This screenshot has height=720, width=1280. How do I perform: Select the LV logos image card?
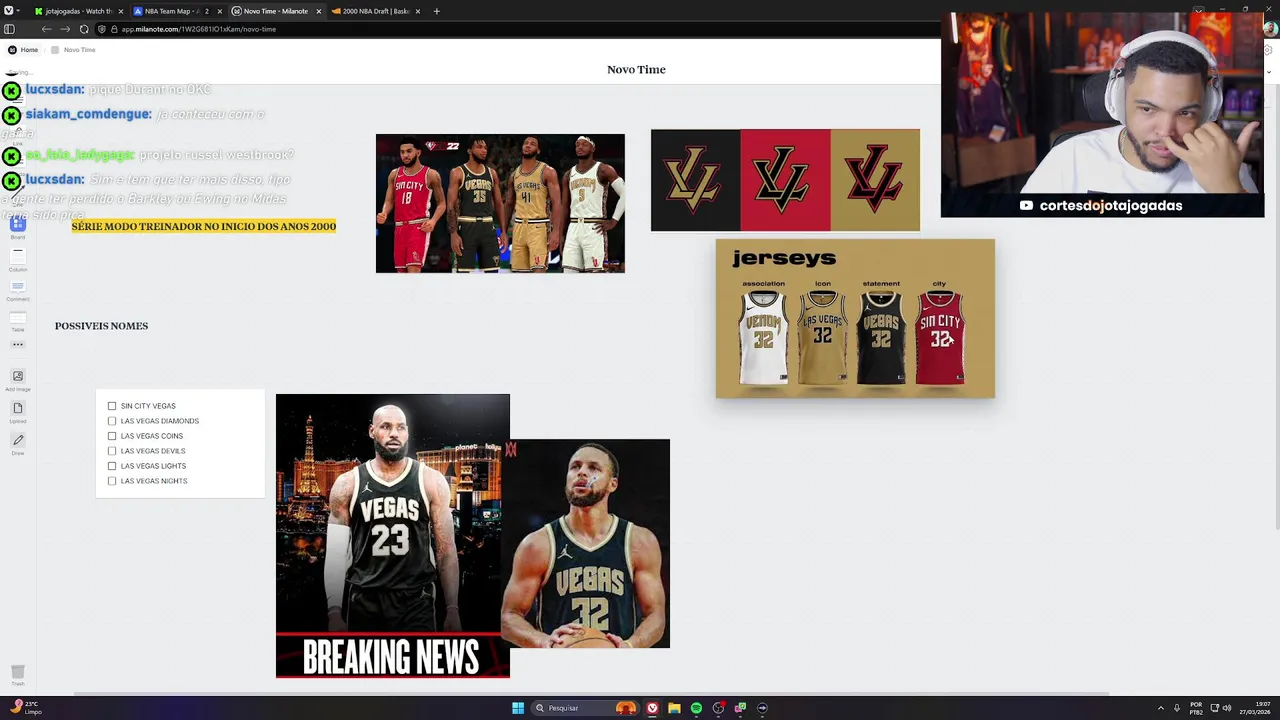click(785, 180)
